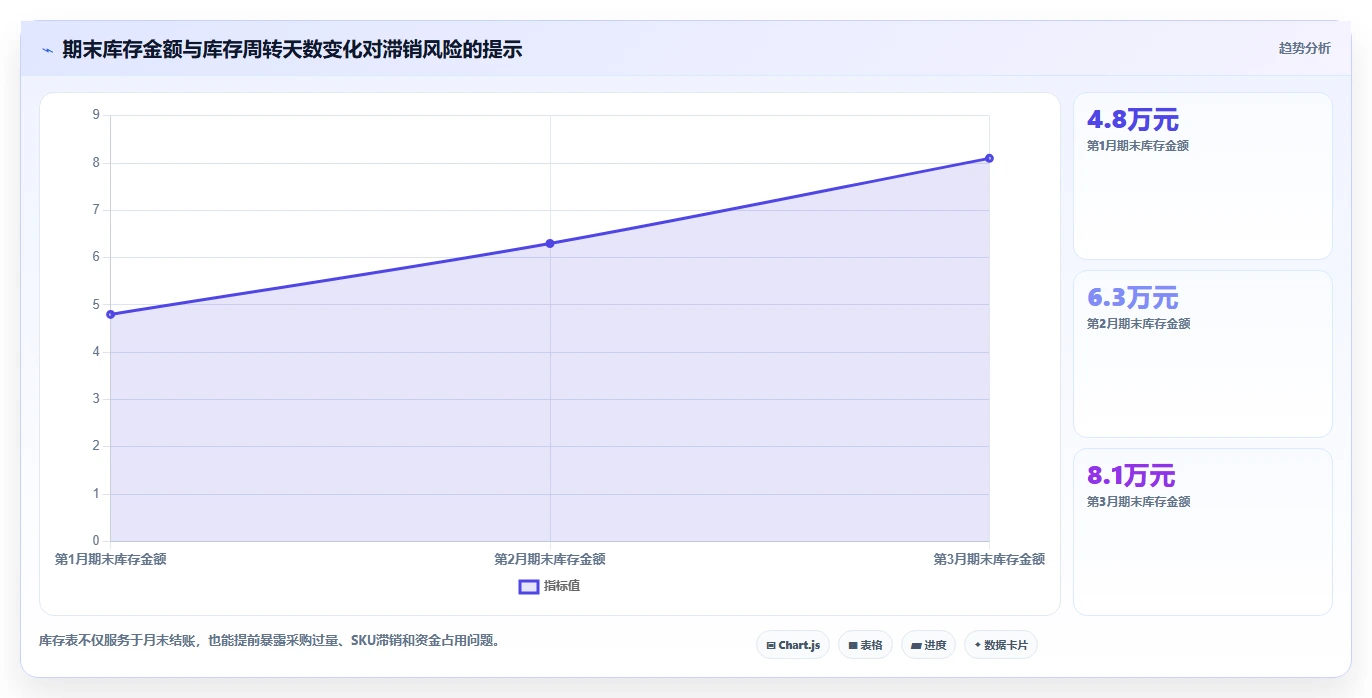This screenshot has height=698, width=1372.
Task: Click the 趋势分析 label in the header
Action: [x=1304, y=48]
